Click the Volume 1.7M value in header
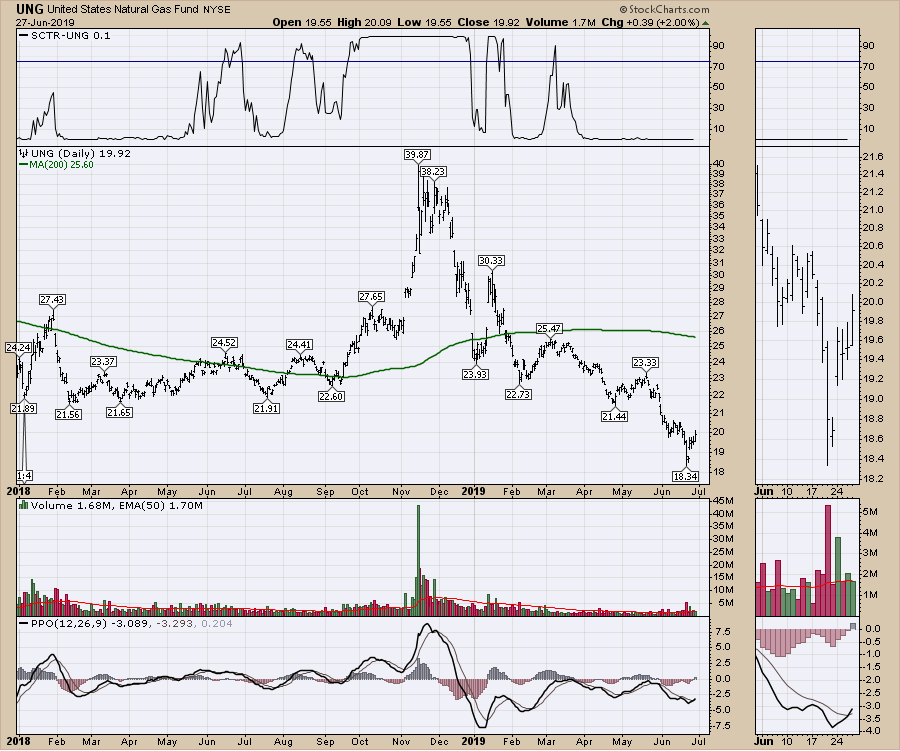The width and height of the screenshot is (900, 751). 561,22
